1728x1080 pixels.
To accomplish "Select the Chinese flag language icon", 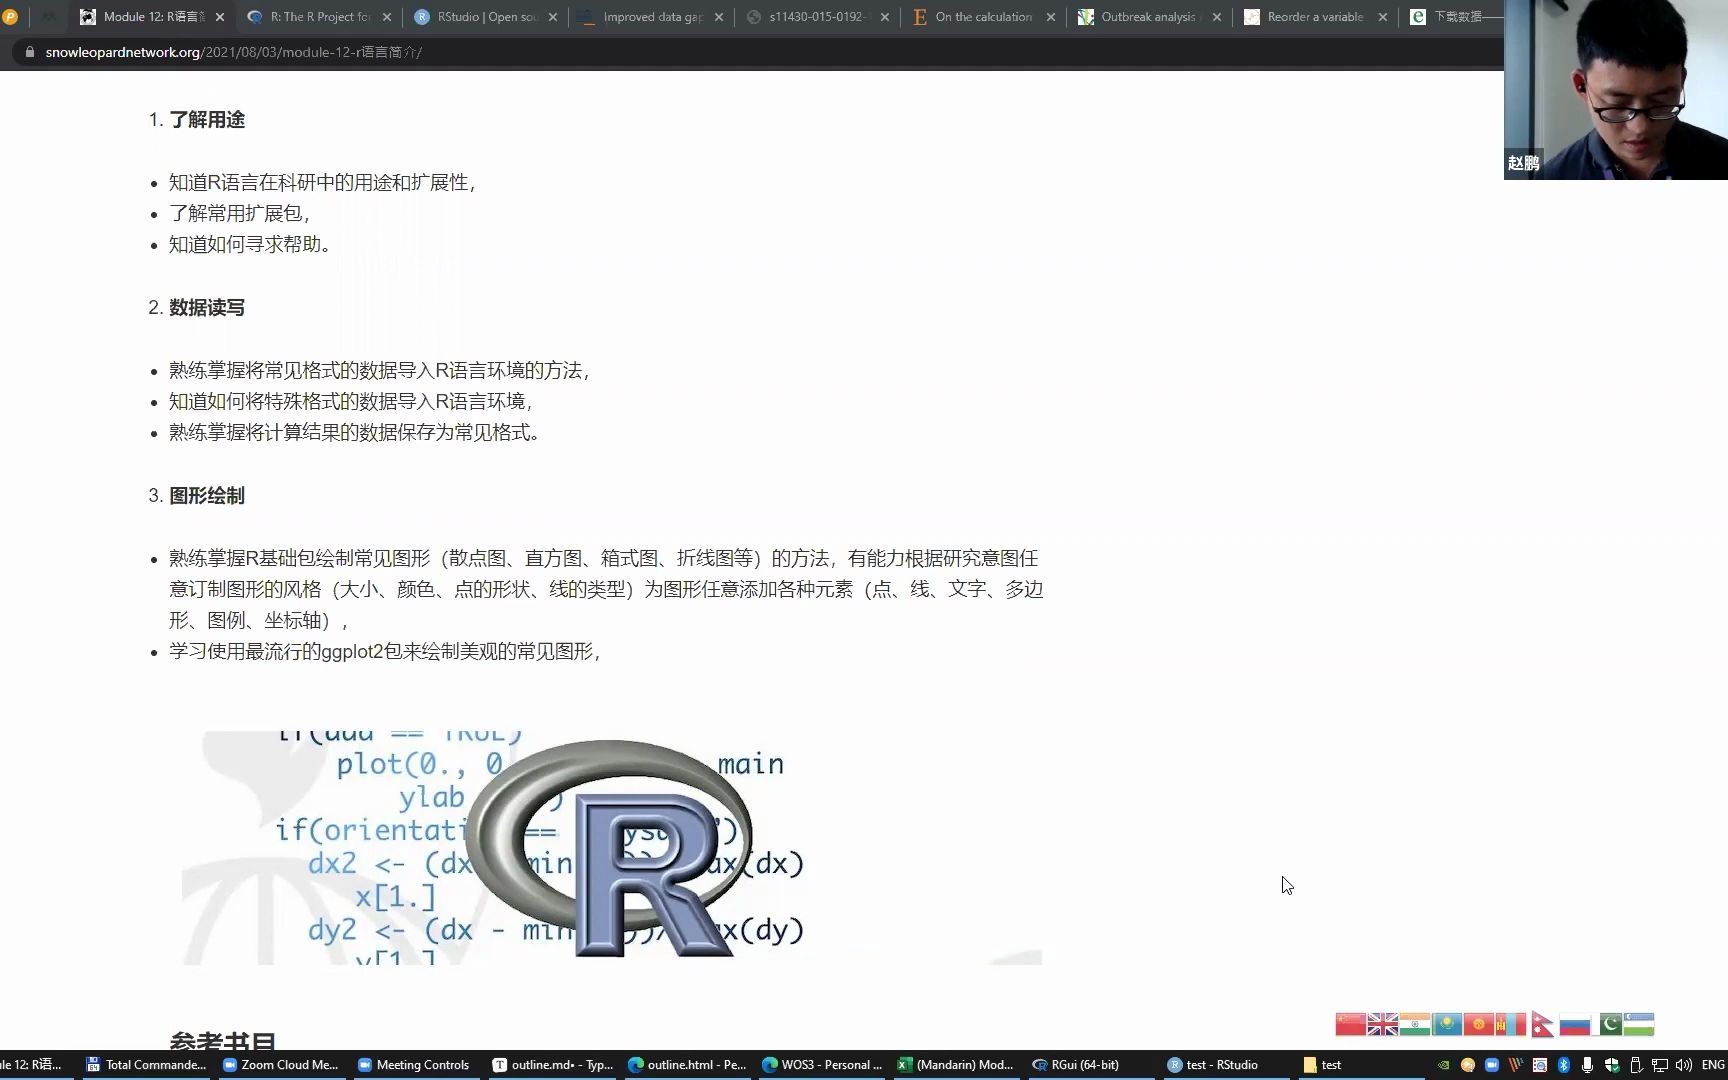I will pyautogui.click(x=1349, y=1024).
